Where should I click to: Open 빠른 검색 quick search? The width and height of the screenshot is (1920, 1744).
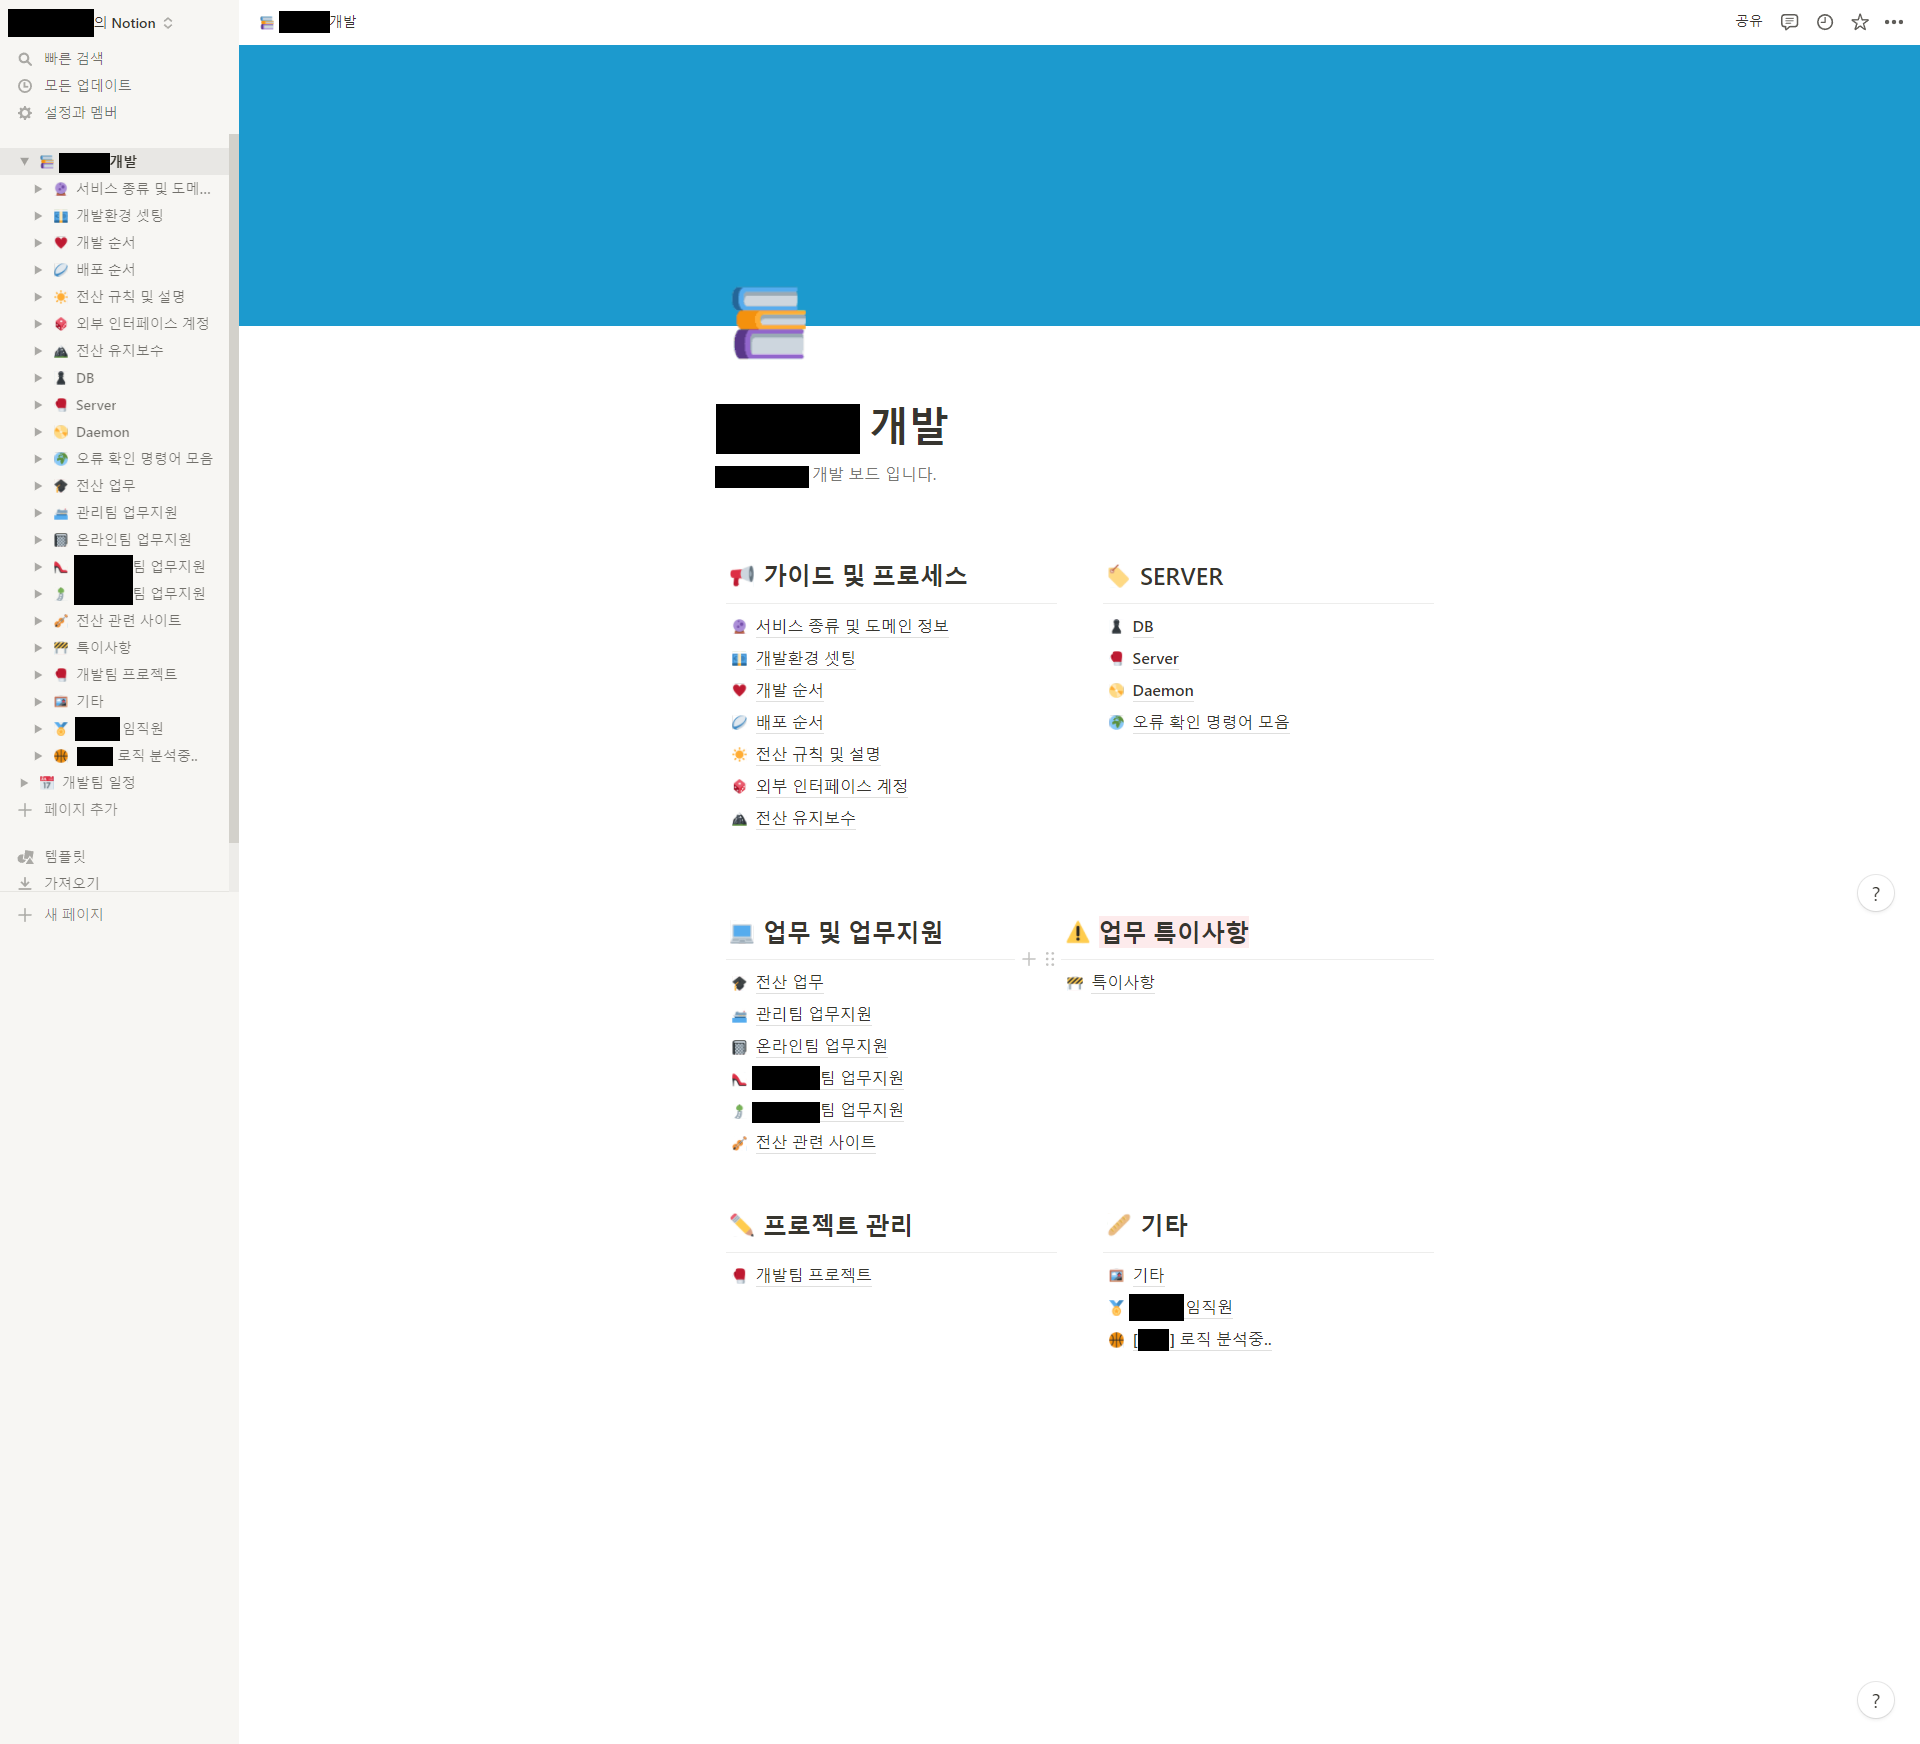(x=73, y=58)
